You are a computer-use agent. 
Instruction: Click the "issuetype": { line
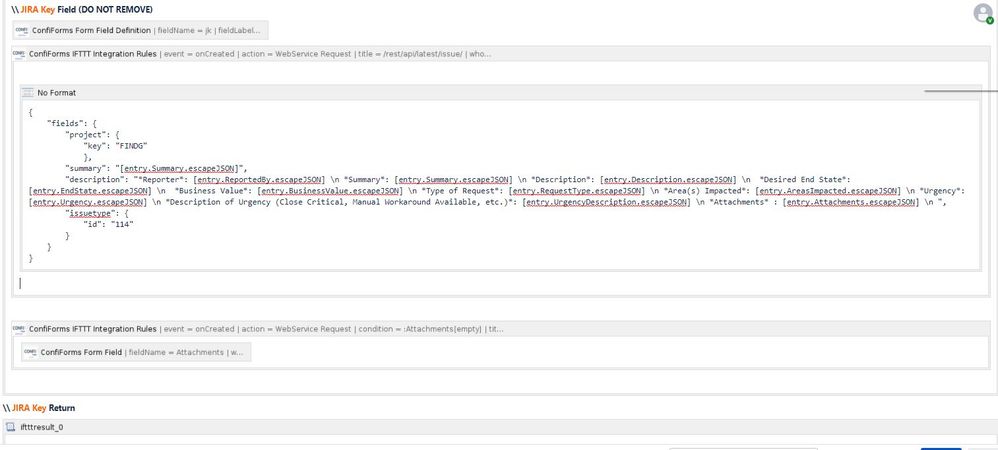click(97, 213)
